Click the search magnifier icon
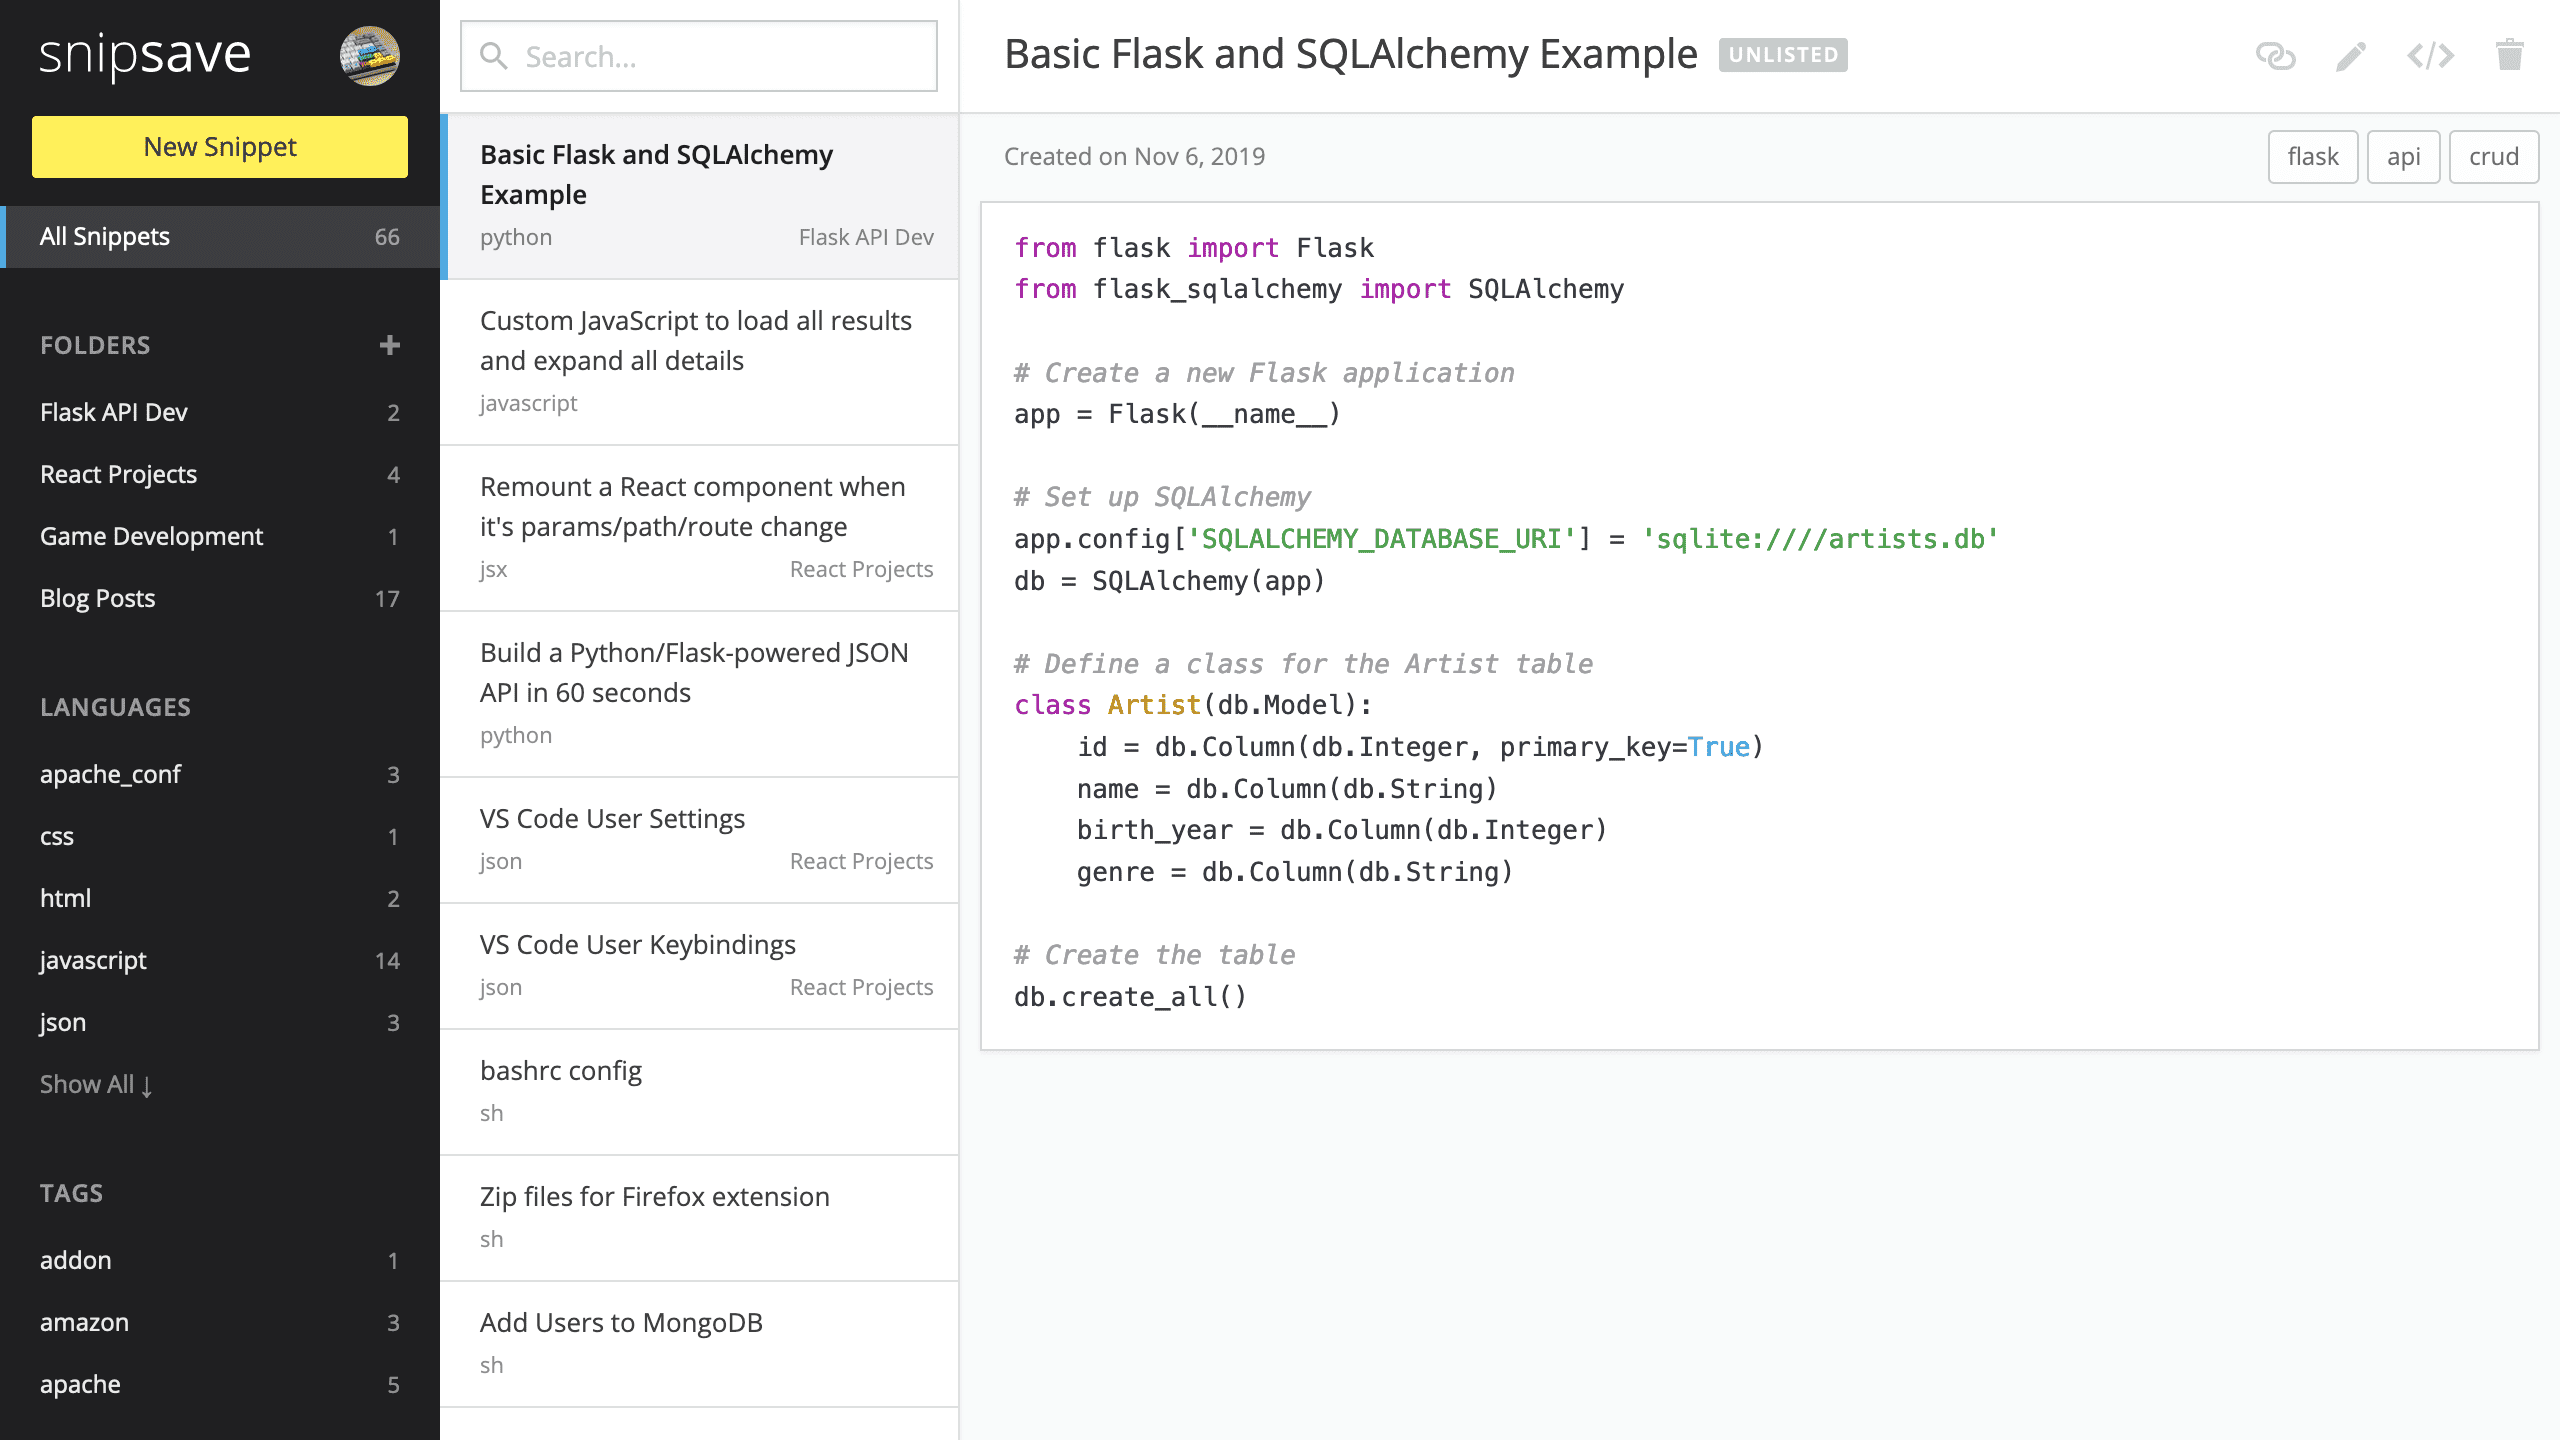 [494, 56]
